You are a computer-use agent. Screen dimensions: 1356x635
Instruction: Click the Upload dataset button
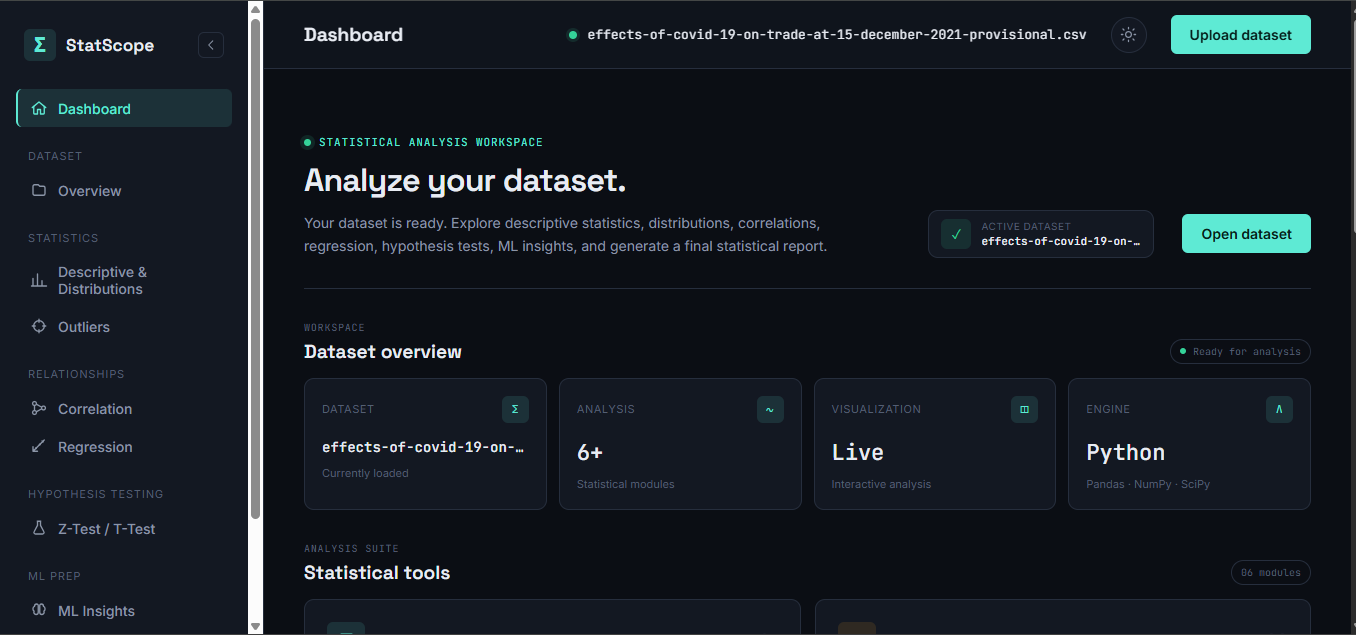pos(1240,35)
